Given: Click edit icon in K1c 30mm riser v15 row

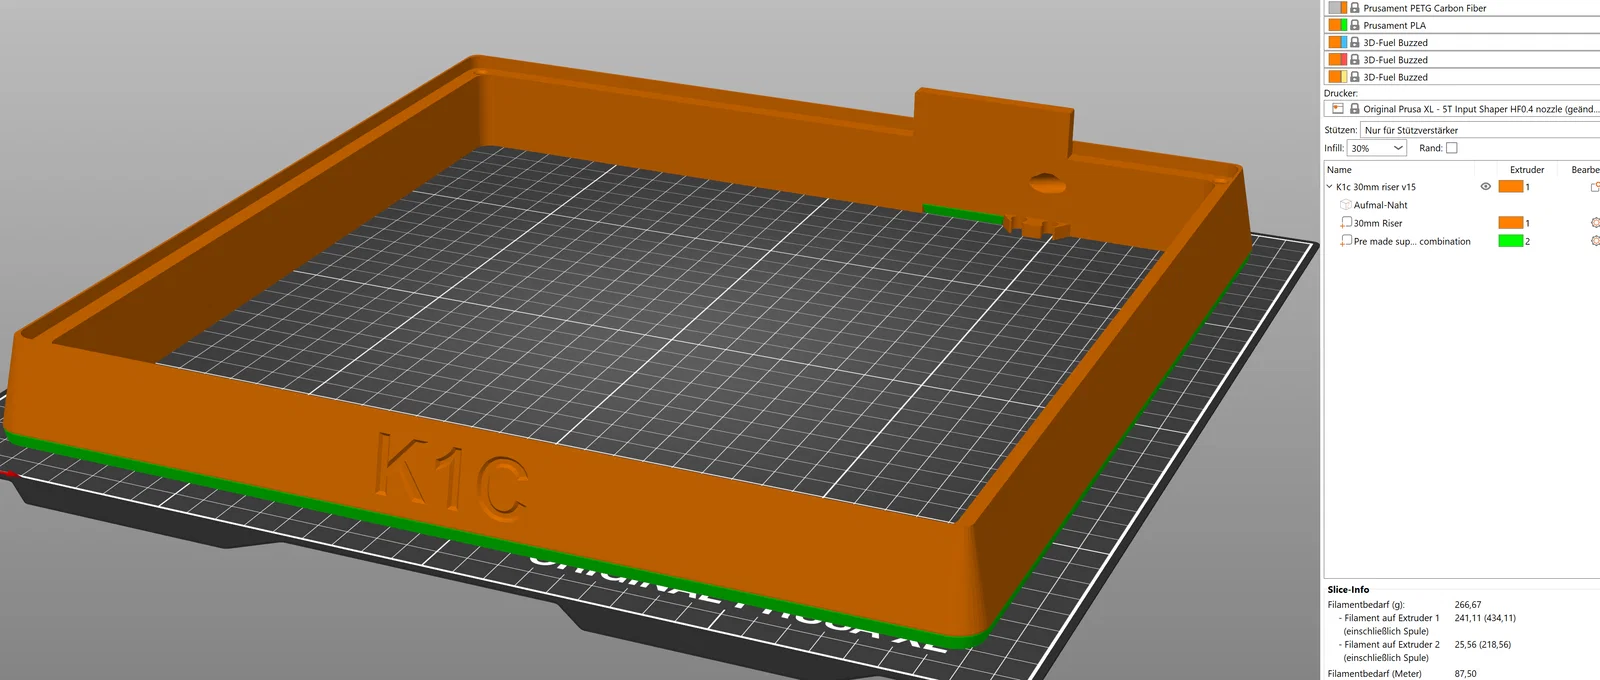Looking at the screenshot, I should coord(1595,187).
